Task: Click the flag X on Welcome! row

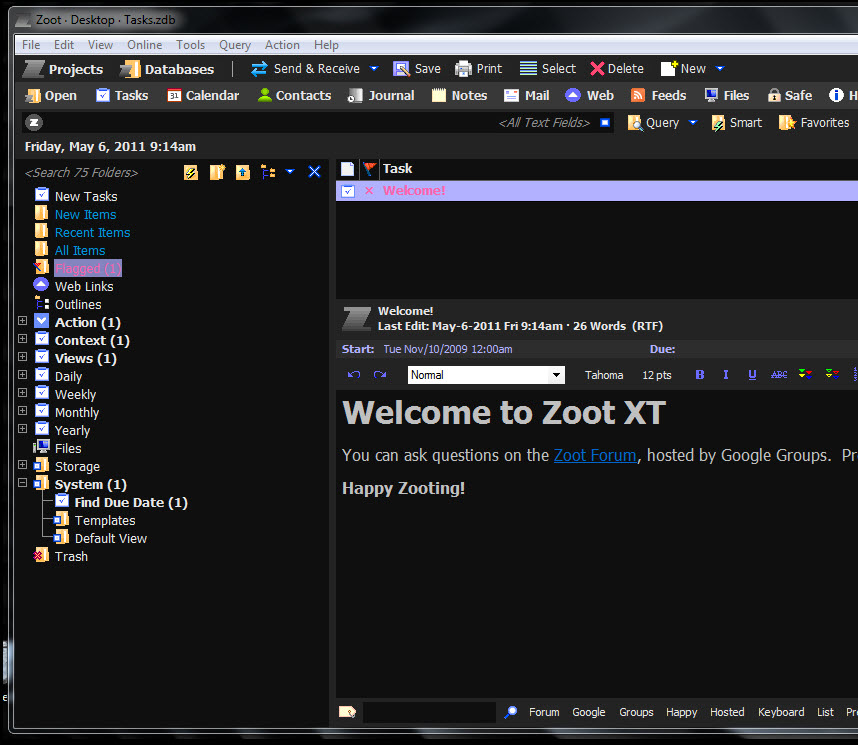Action: [x=369, y=190]
